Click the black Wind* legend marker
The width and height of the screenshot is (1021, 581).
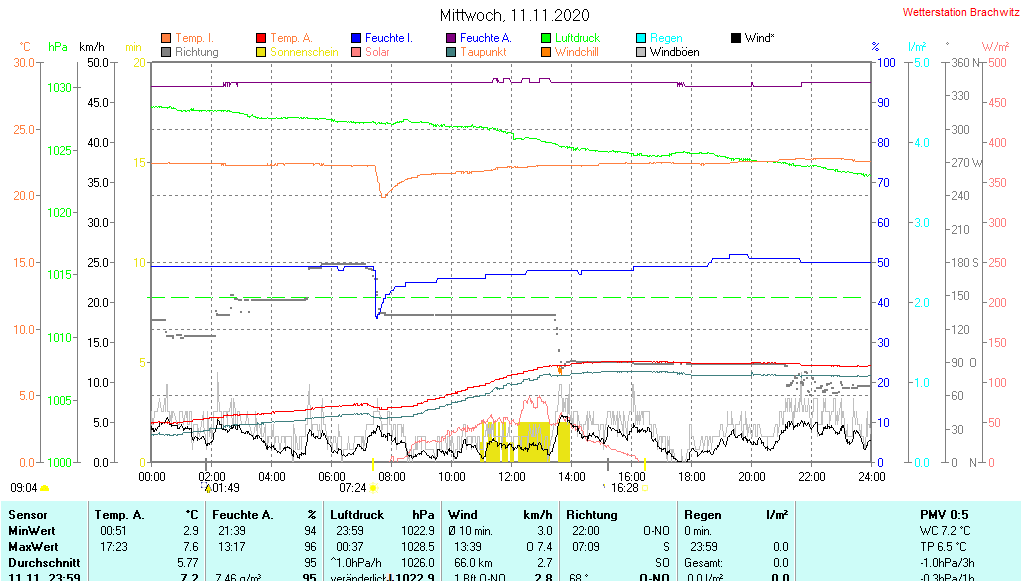coord(736,38)
